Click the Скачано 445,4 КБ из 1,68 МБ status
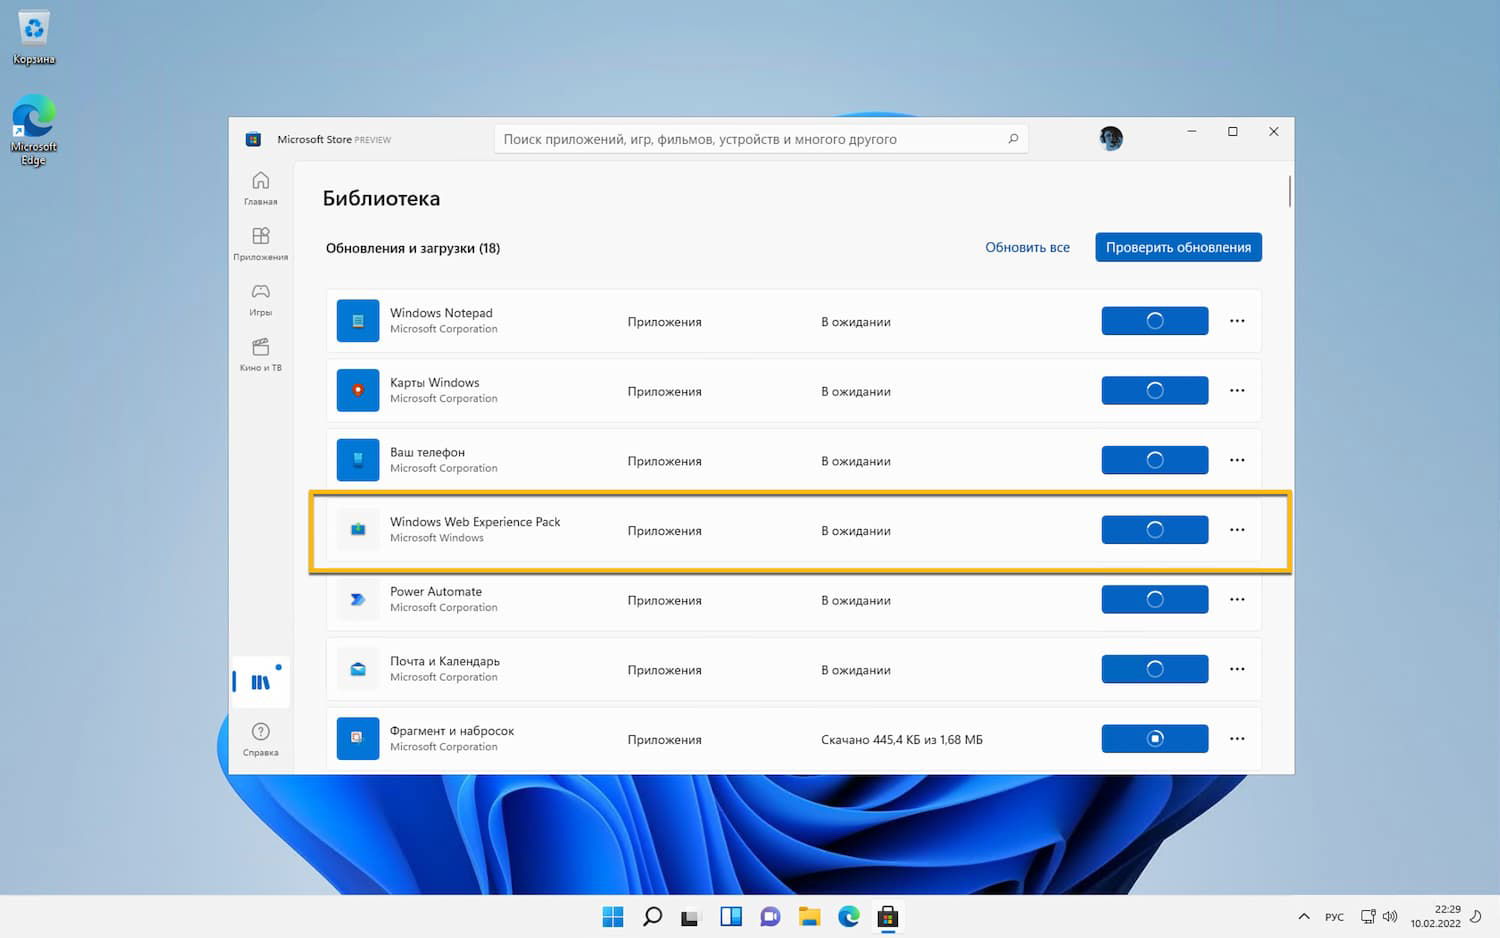1500x938 pixels. (x=902, y=740)
